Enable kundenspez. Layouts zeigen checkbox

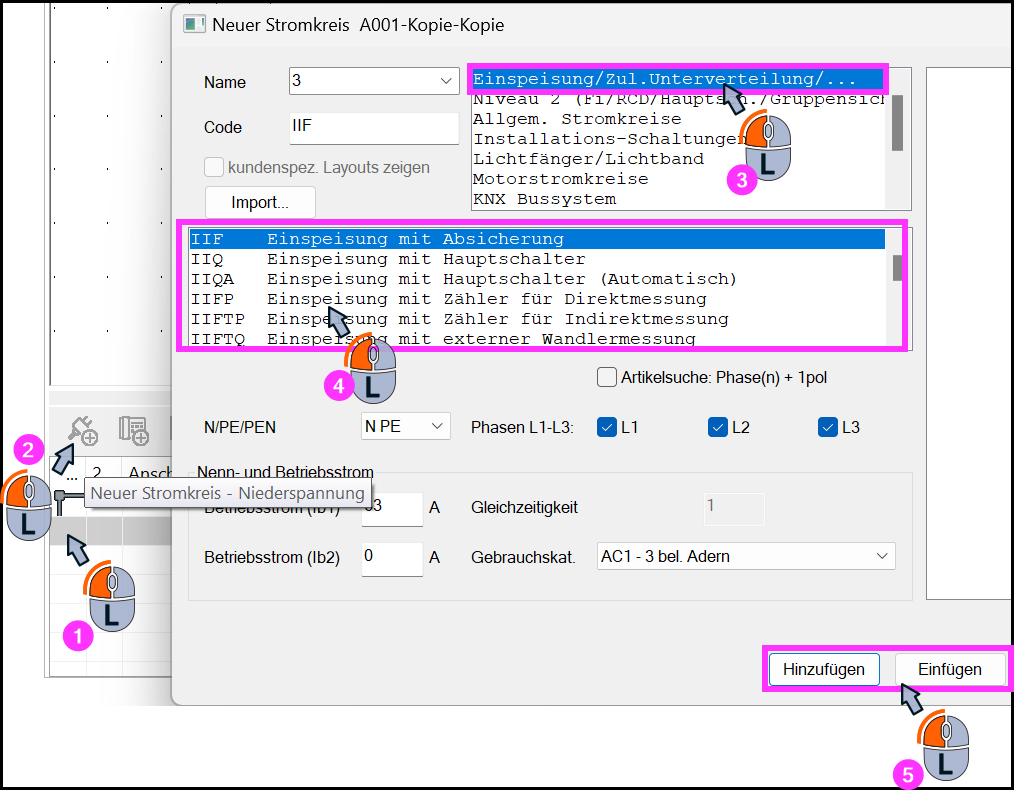[x=214, y=167]
